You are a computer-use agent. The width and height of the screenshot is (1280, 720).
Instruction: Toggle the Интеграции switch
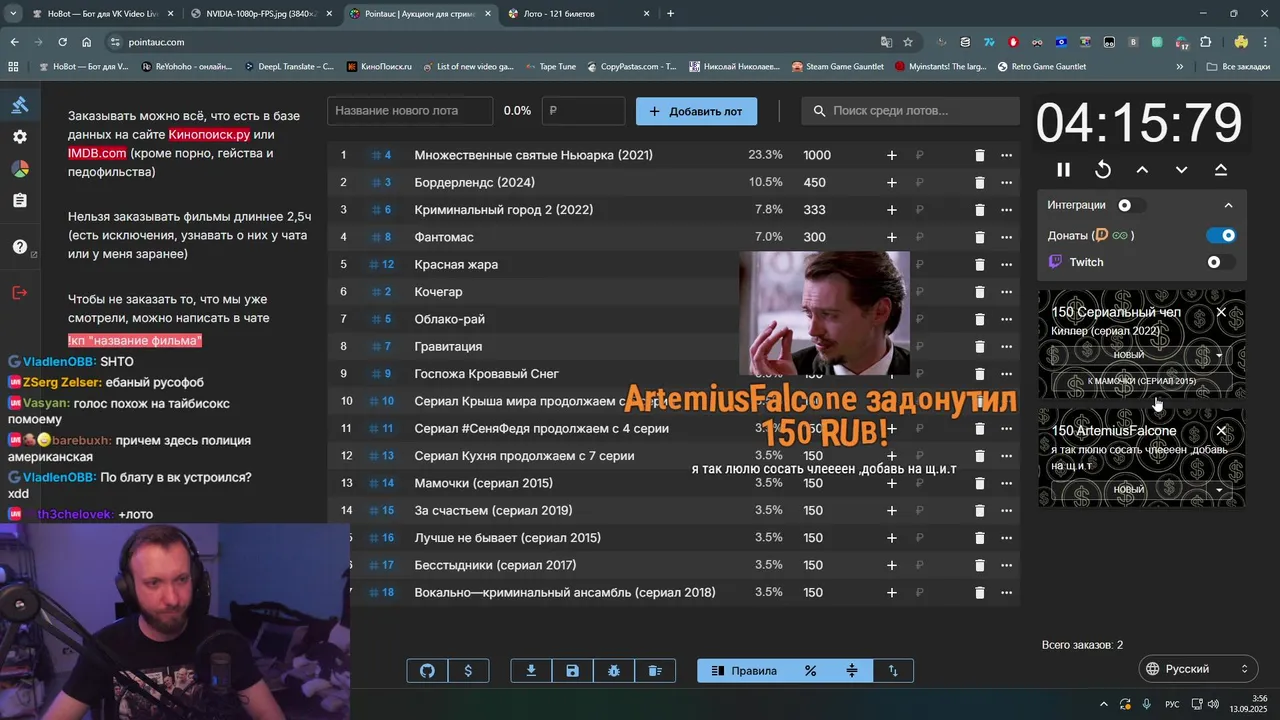click(x=1131, y=205)
